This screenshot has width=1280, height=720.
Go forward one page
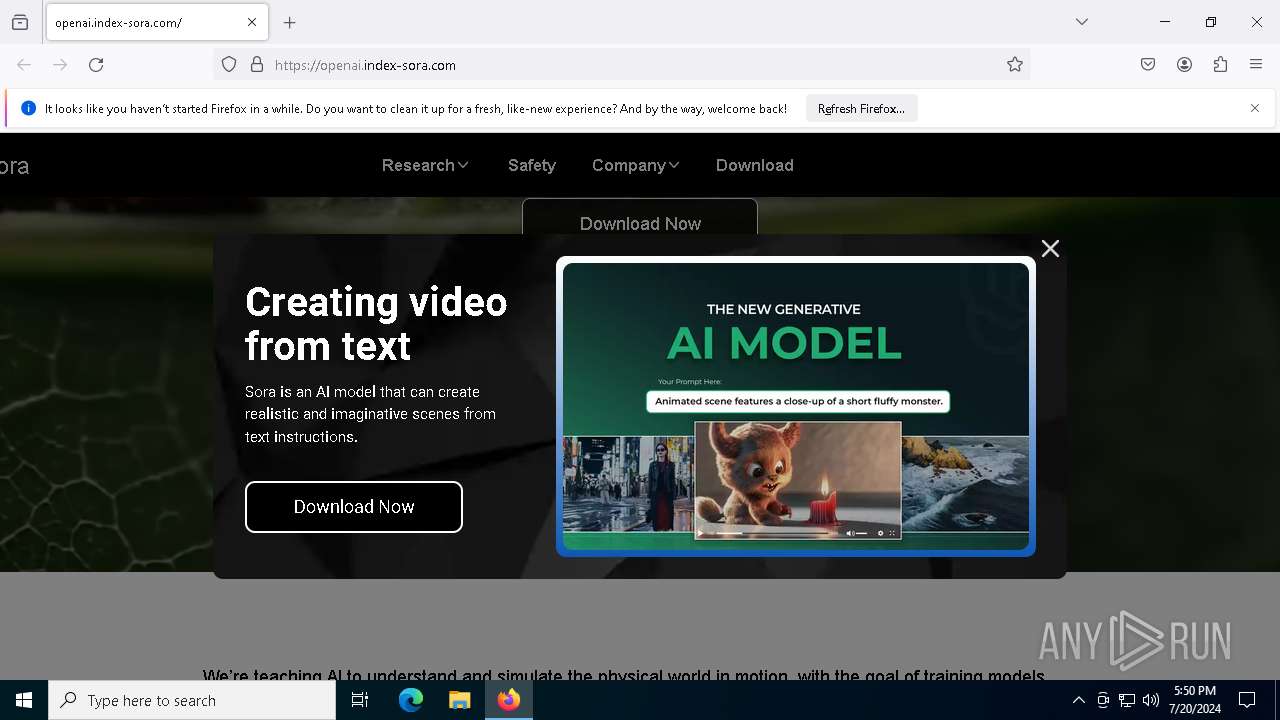click(x=60, y=65)
